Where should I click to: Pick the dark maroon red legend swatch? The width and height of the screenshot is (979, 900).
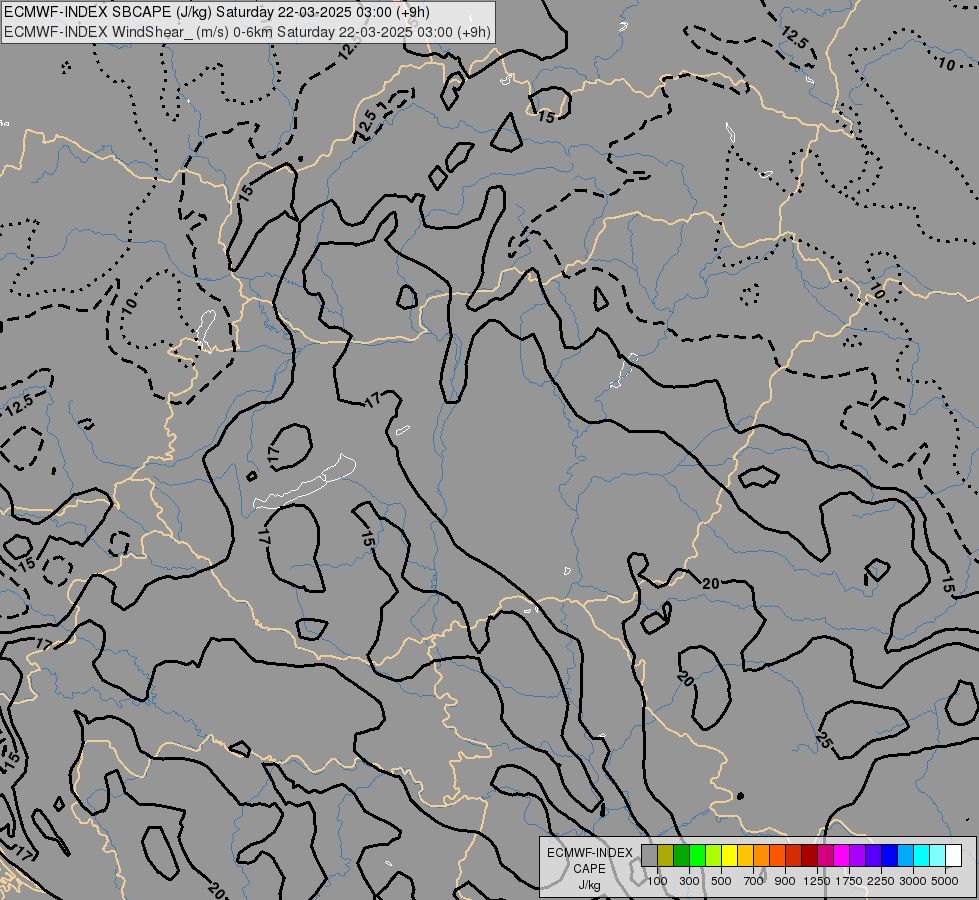click(x=809, y=855)
